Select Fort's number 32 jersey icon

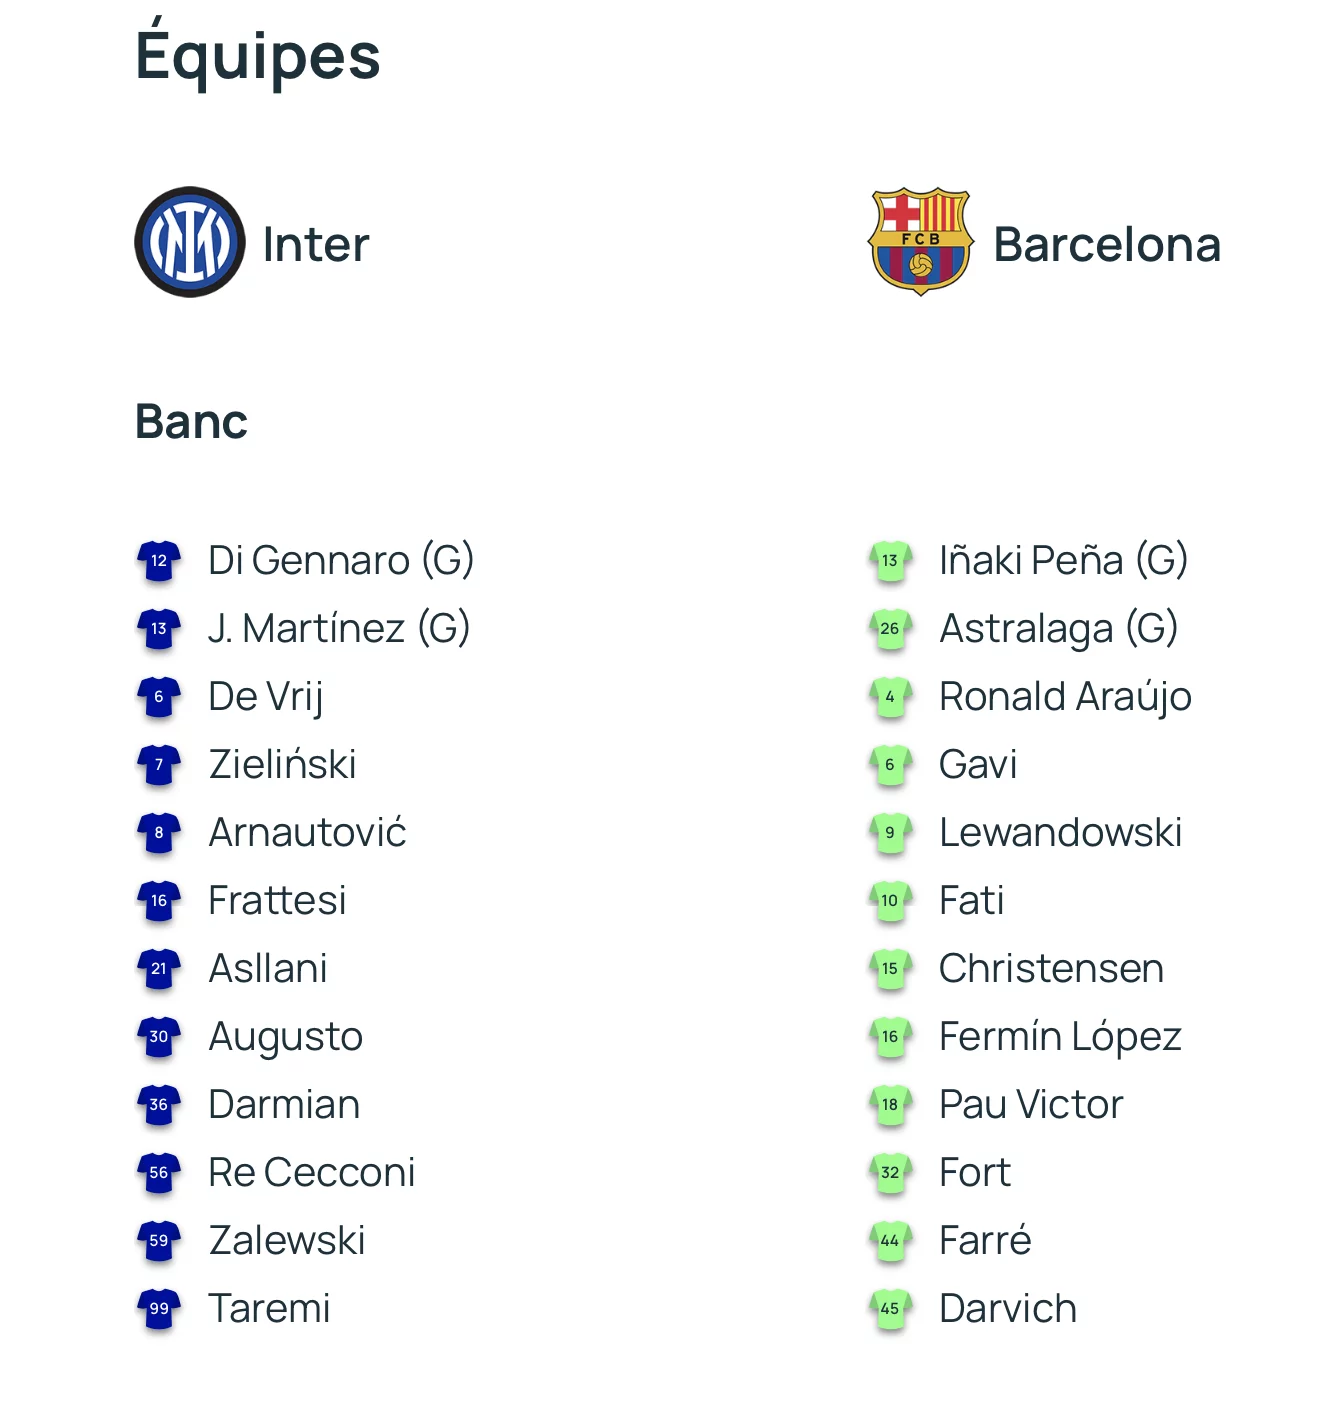pyautogui.click(x=890, y=1173)
